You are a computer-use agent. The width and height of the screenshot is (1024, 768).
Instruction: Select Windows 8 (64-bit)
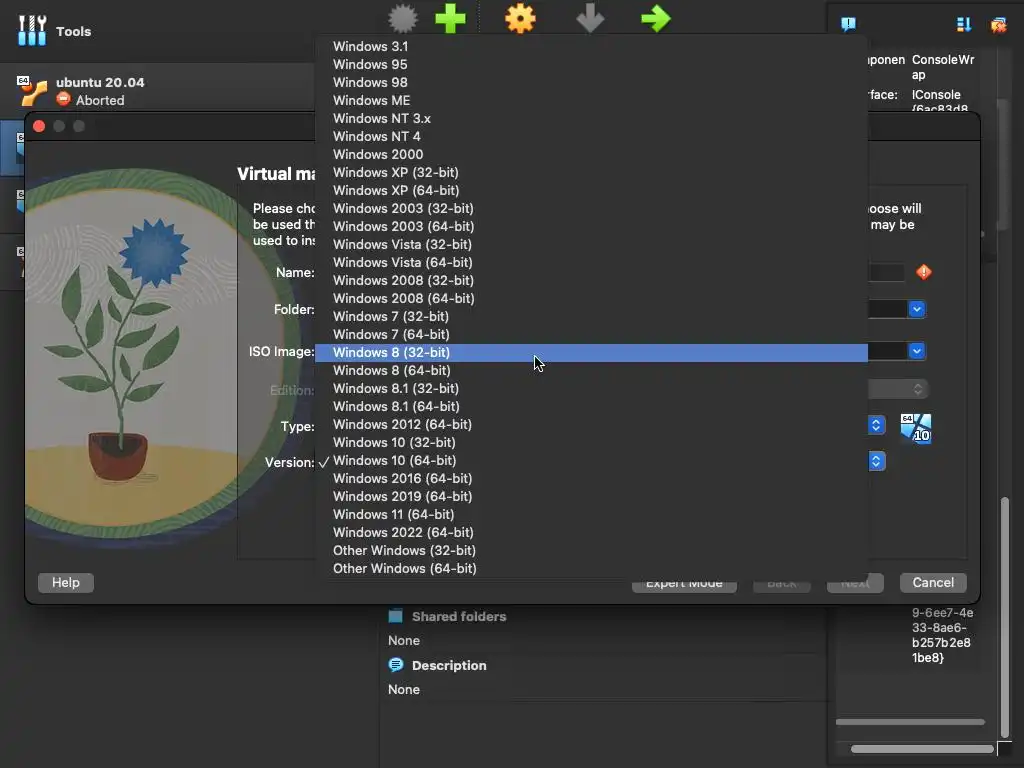[592, 370]
